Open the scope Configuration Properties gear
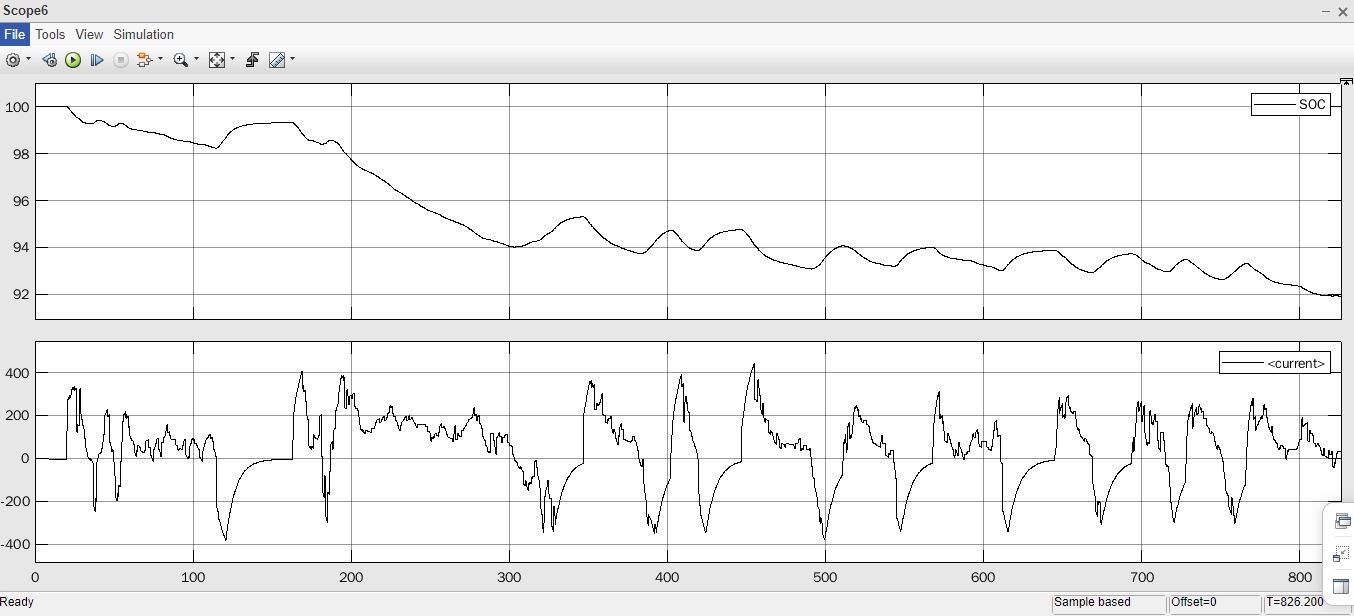Image resolution: width=1354 pixels, height=616 pixels. click(x=13, y=60)
